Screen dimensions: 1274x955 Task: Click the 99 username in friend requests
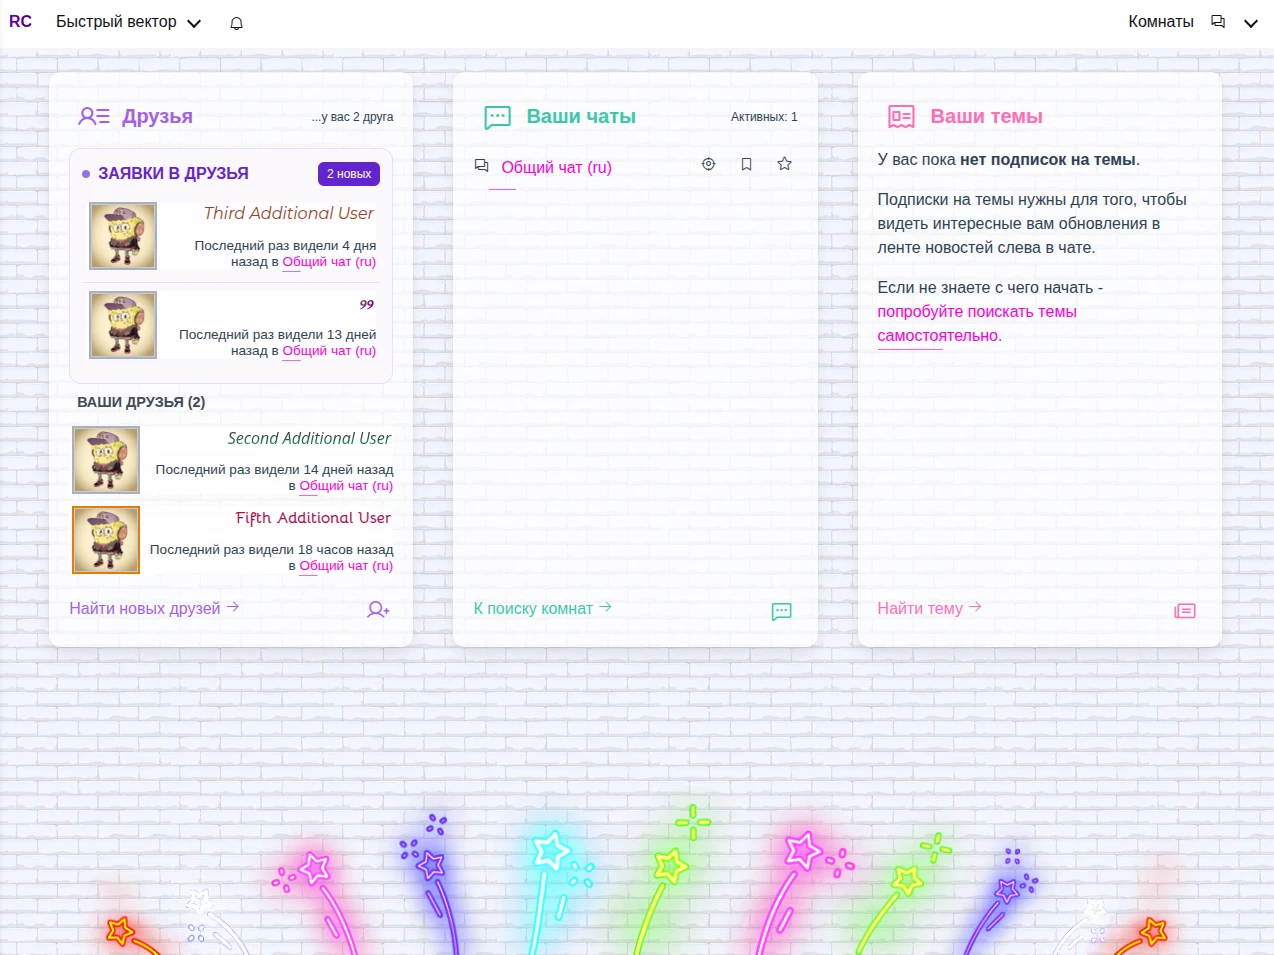click(x=367, y=304)
